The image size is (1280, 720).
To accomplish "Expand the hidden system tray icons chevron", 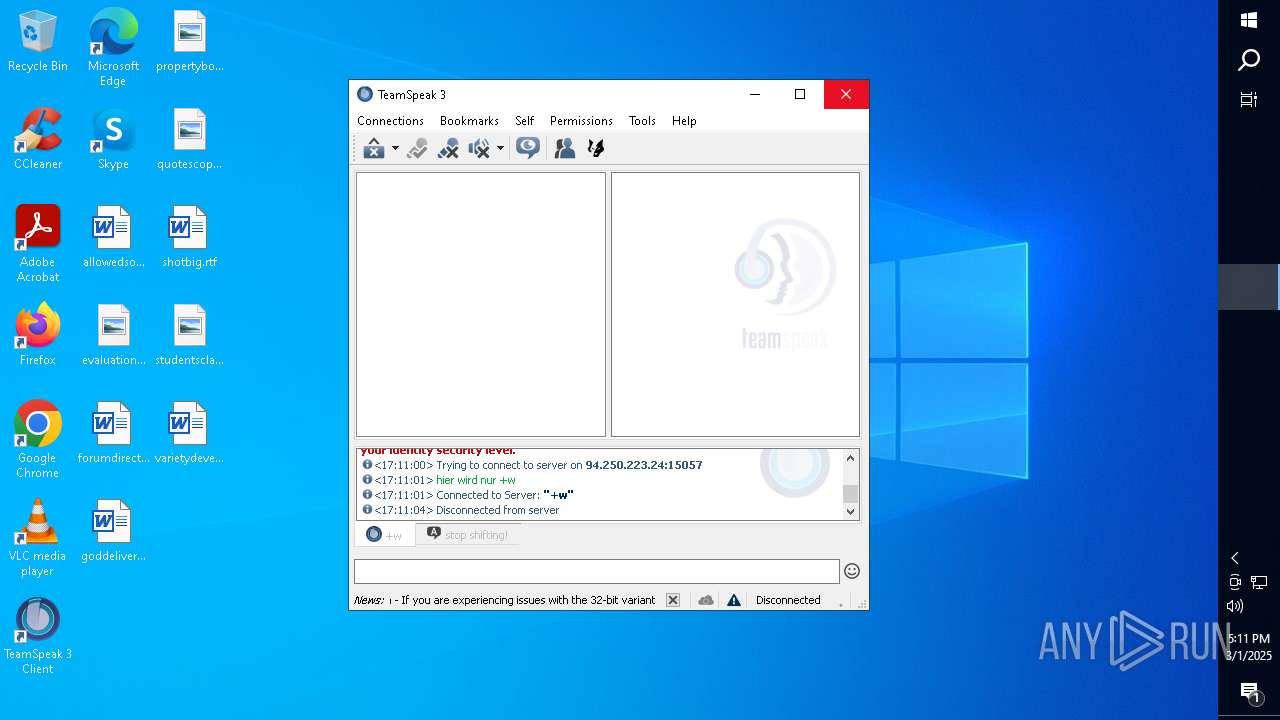I will point(1235,558).
